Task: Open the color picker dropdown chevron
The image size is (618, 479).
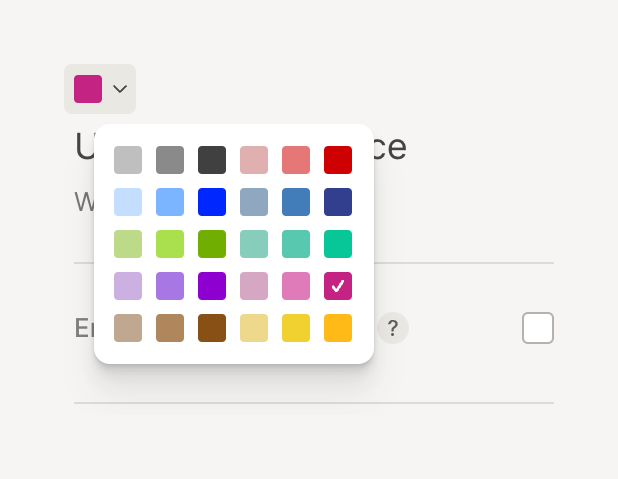Action: [120, 89]
